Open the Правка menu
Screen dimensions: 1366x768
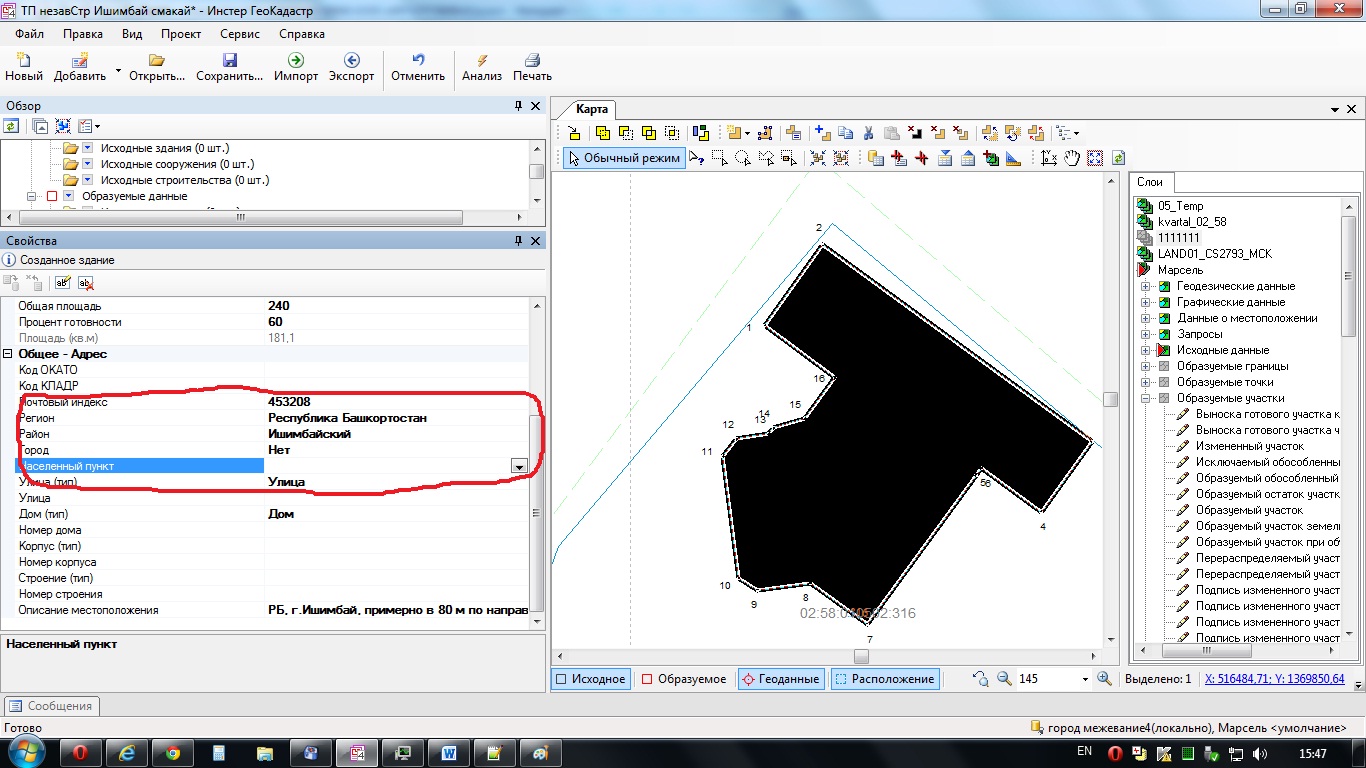point(83,33)
